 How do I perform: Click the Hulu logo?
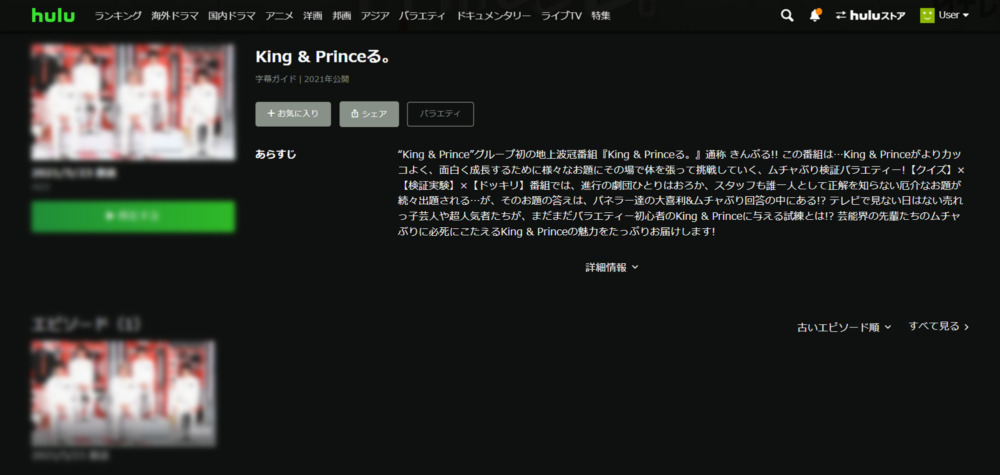53,15
